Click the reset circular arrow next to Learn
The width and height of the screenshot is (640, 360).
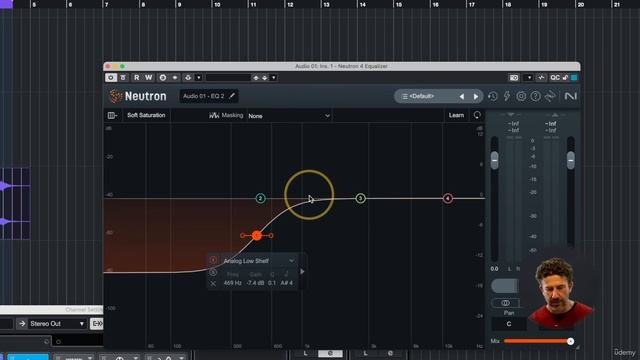[477, 116]
